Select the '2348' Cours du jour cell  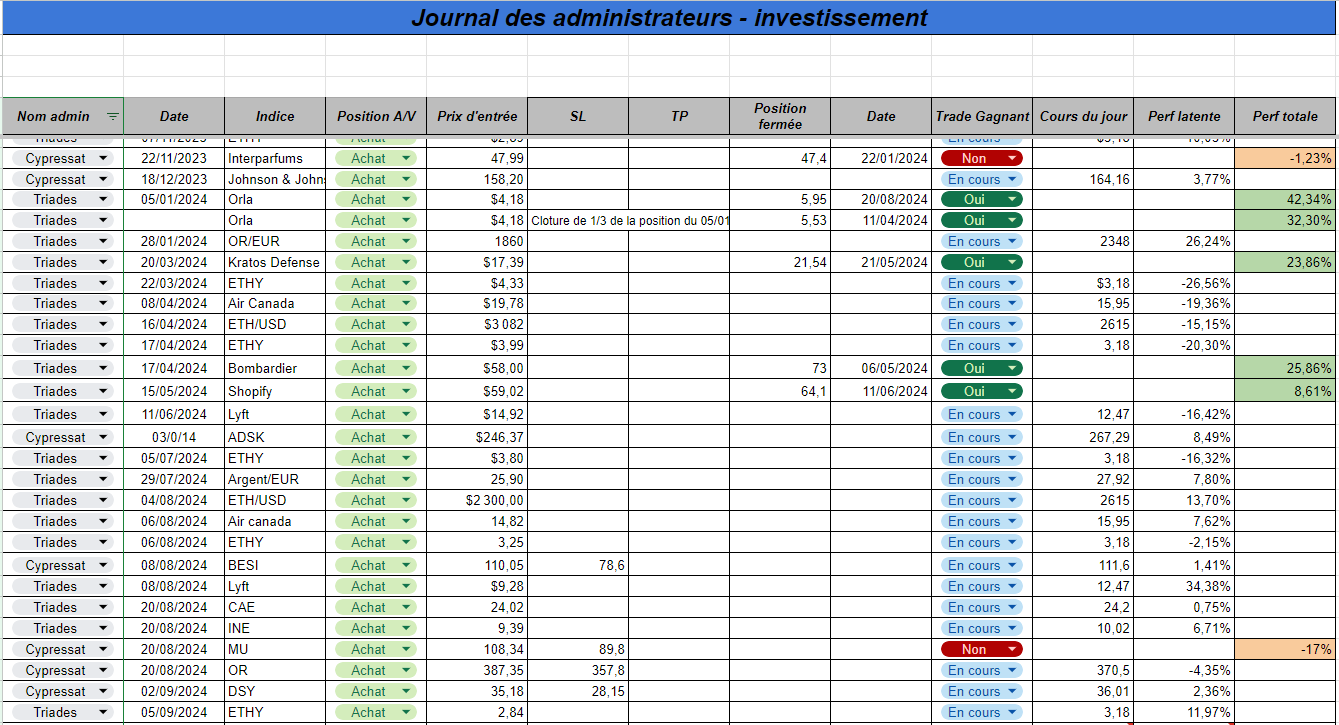[1083, 241]
